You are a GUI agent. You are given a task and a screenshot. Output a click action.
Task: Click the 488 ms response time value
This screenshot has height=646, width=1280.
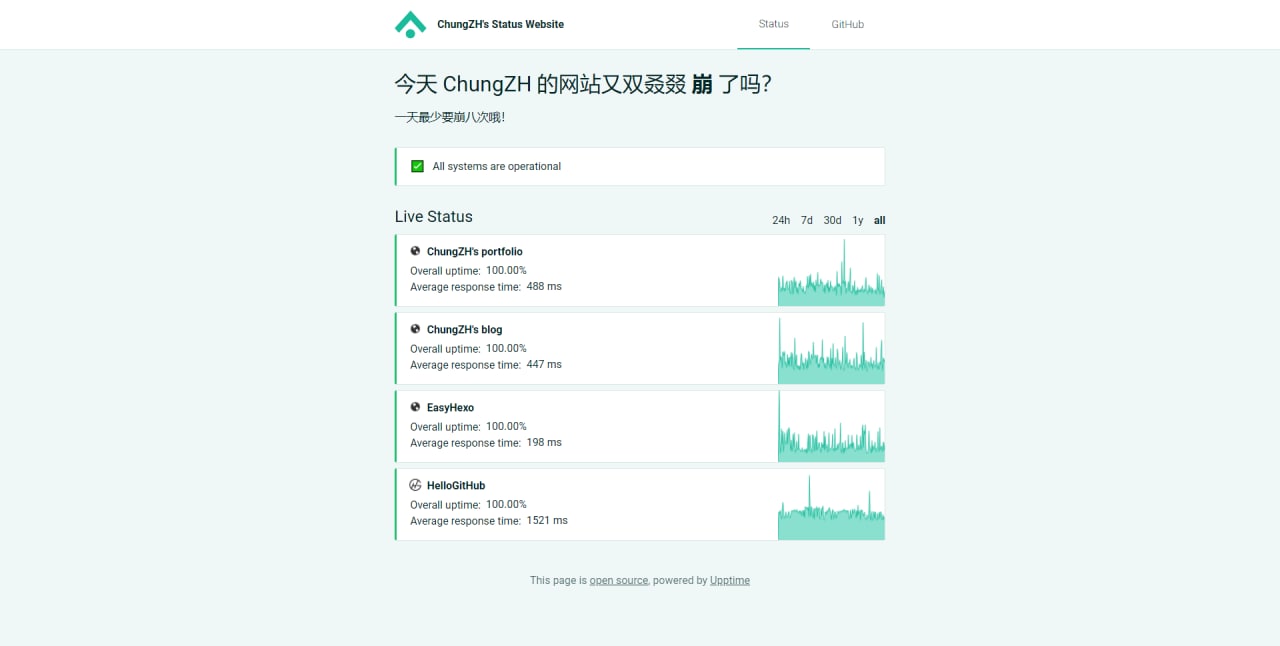click(x=544, y=286)
